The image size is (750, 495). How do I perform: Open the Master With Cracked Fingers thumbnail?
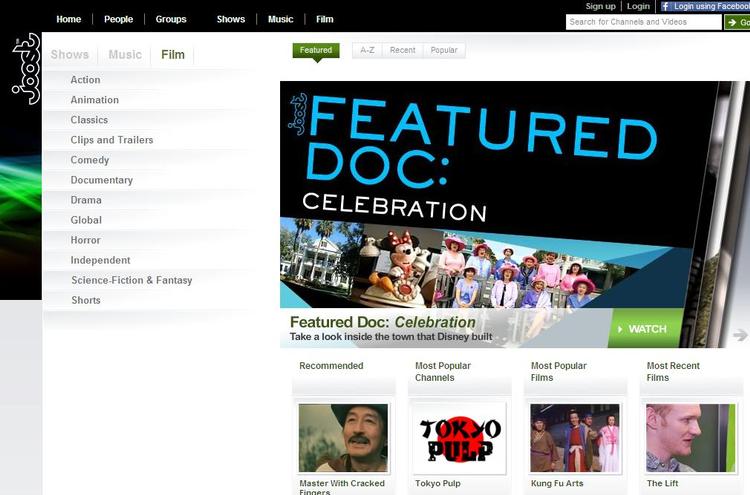[343, 439]
